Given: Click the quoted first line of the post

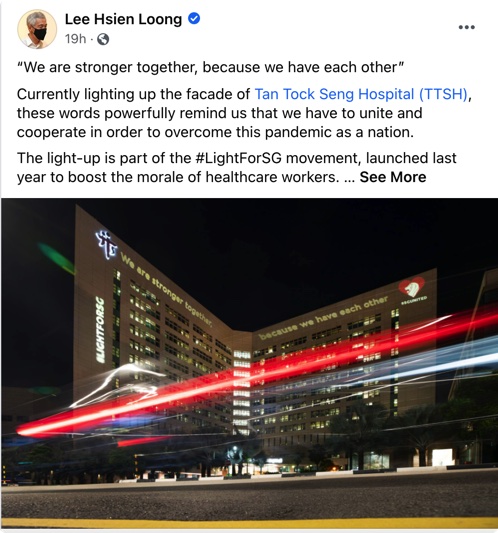Looking at the screenshot, I should 211,67.
